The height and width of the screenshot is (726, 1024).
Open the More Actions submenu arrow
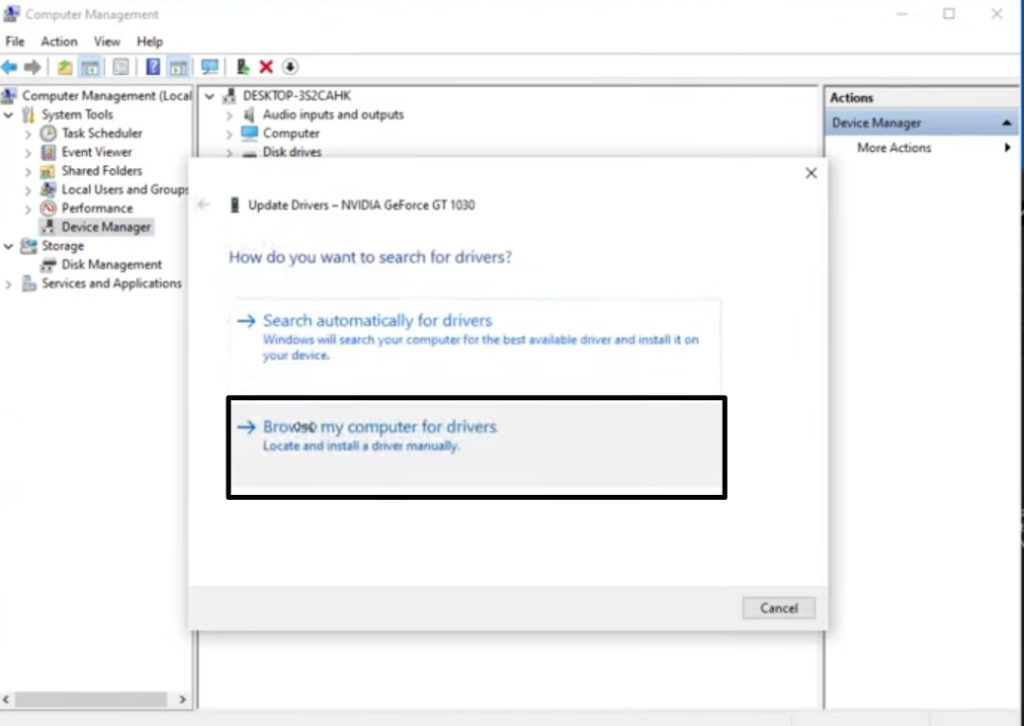[x=1007, y=148]
